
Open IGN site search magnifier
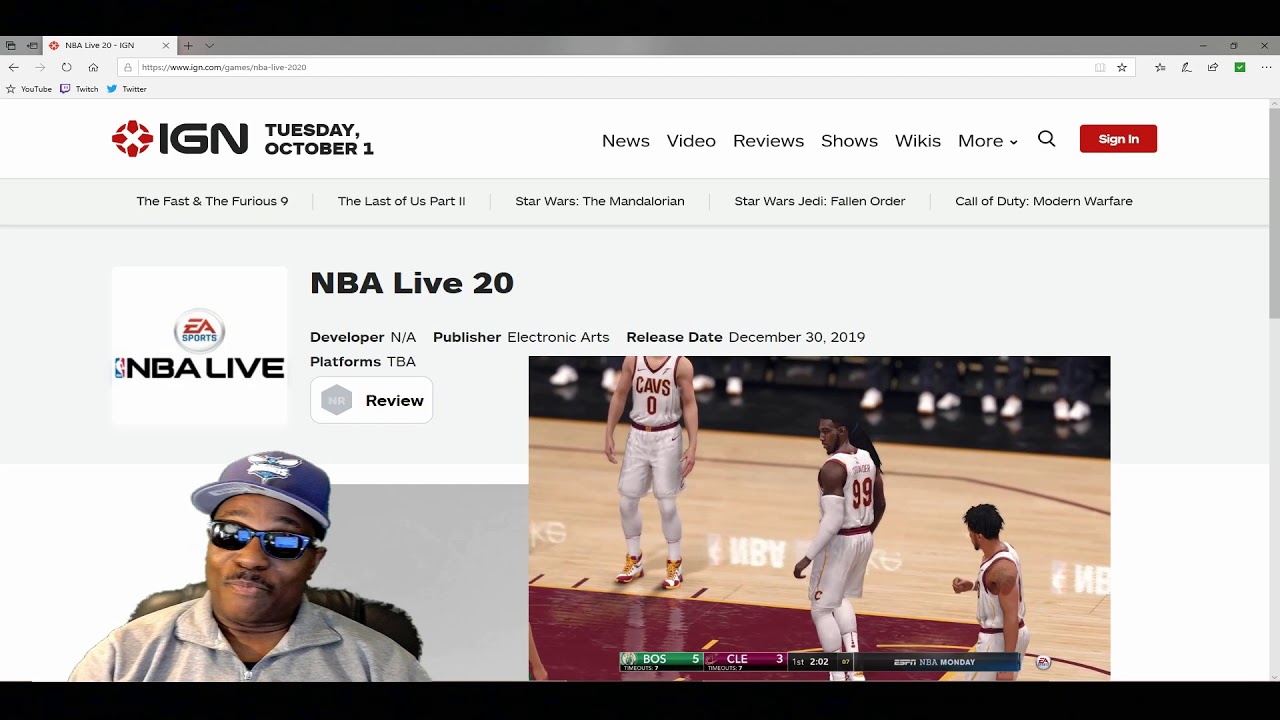click(1046, 139)
